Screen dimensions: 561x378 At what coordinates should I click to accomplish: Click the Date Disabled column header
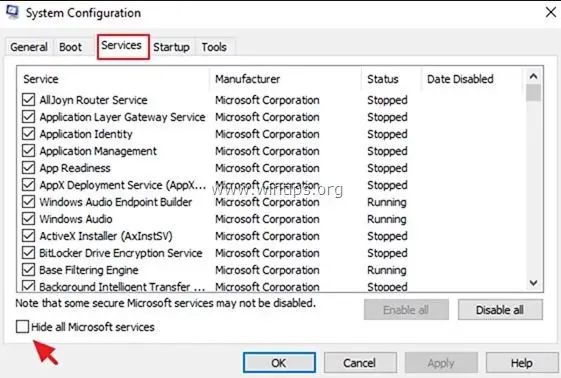point(460,79)
